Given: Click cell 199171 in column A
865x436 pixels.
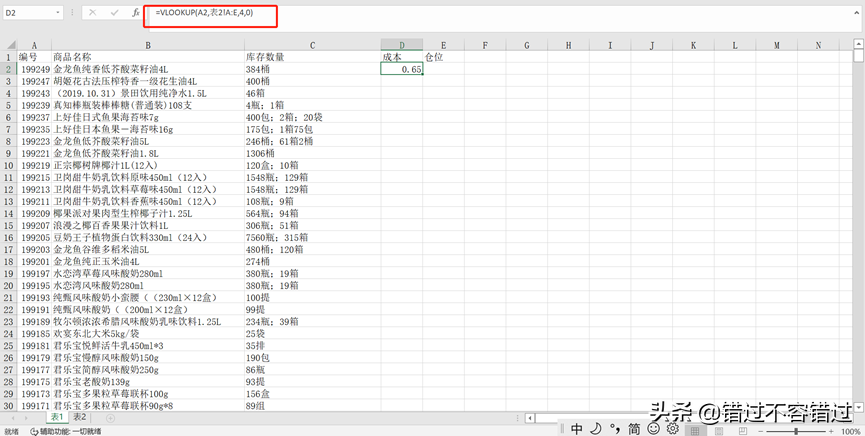Looking at the screenshot, I should pos(36,406).
